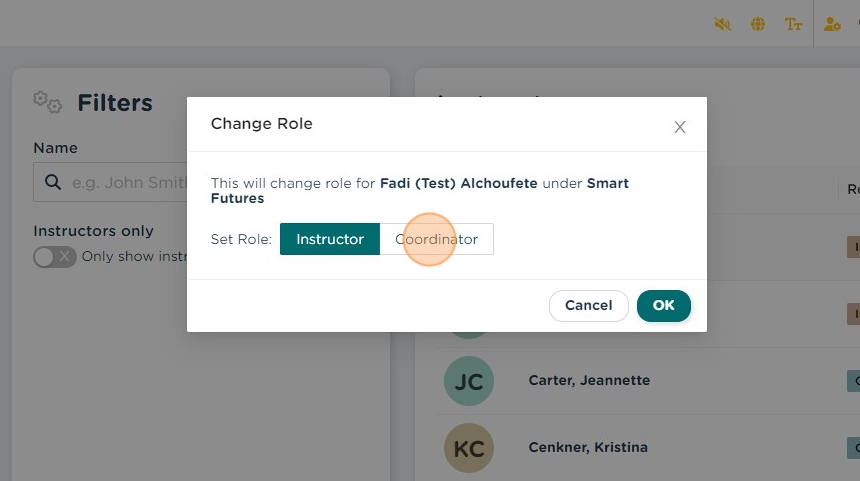Click the Filters panel heading
Viewport: 860px width, 481px height.
(x=114, y=103)
